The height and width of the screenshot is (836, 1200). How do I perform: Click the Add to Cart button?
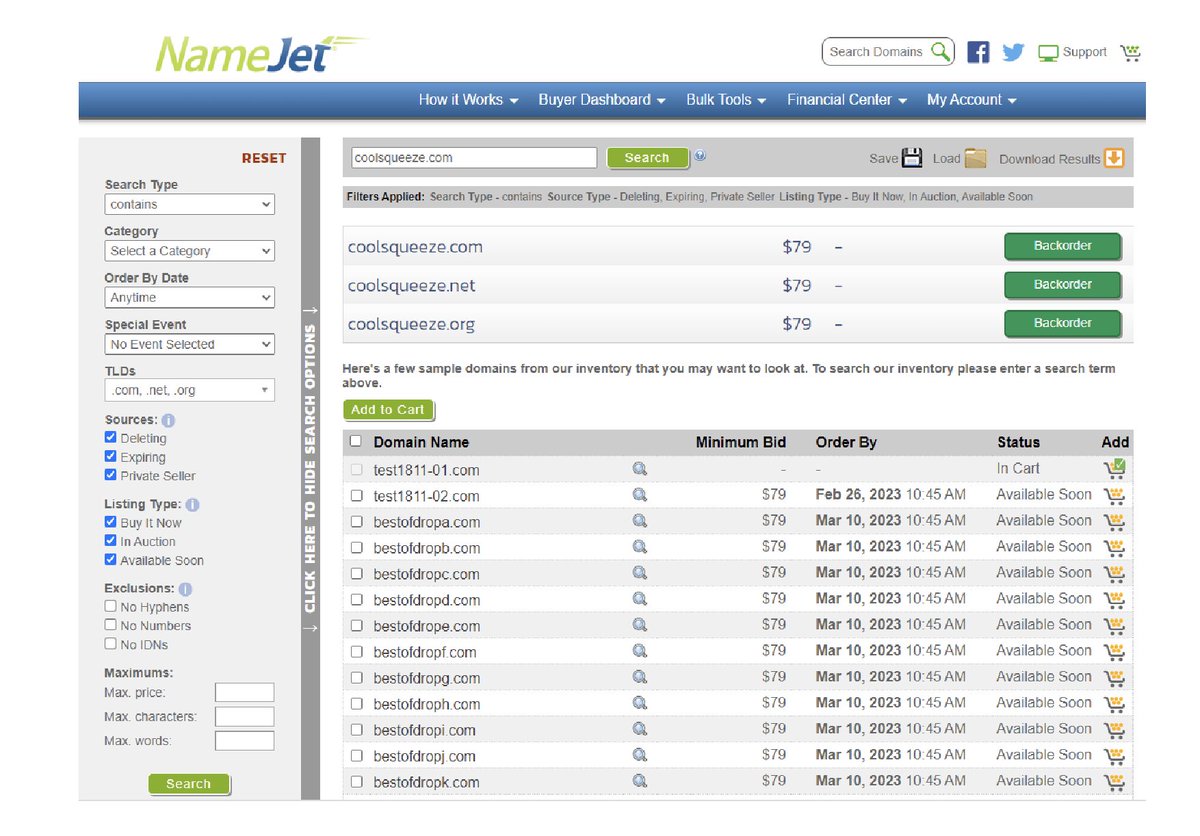pyautogui.click(x=388, y=410)
